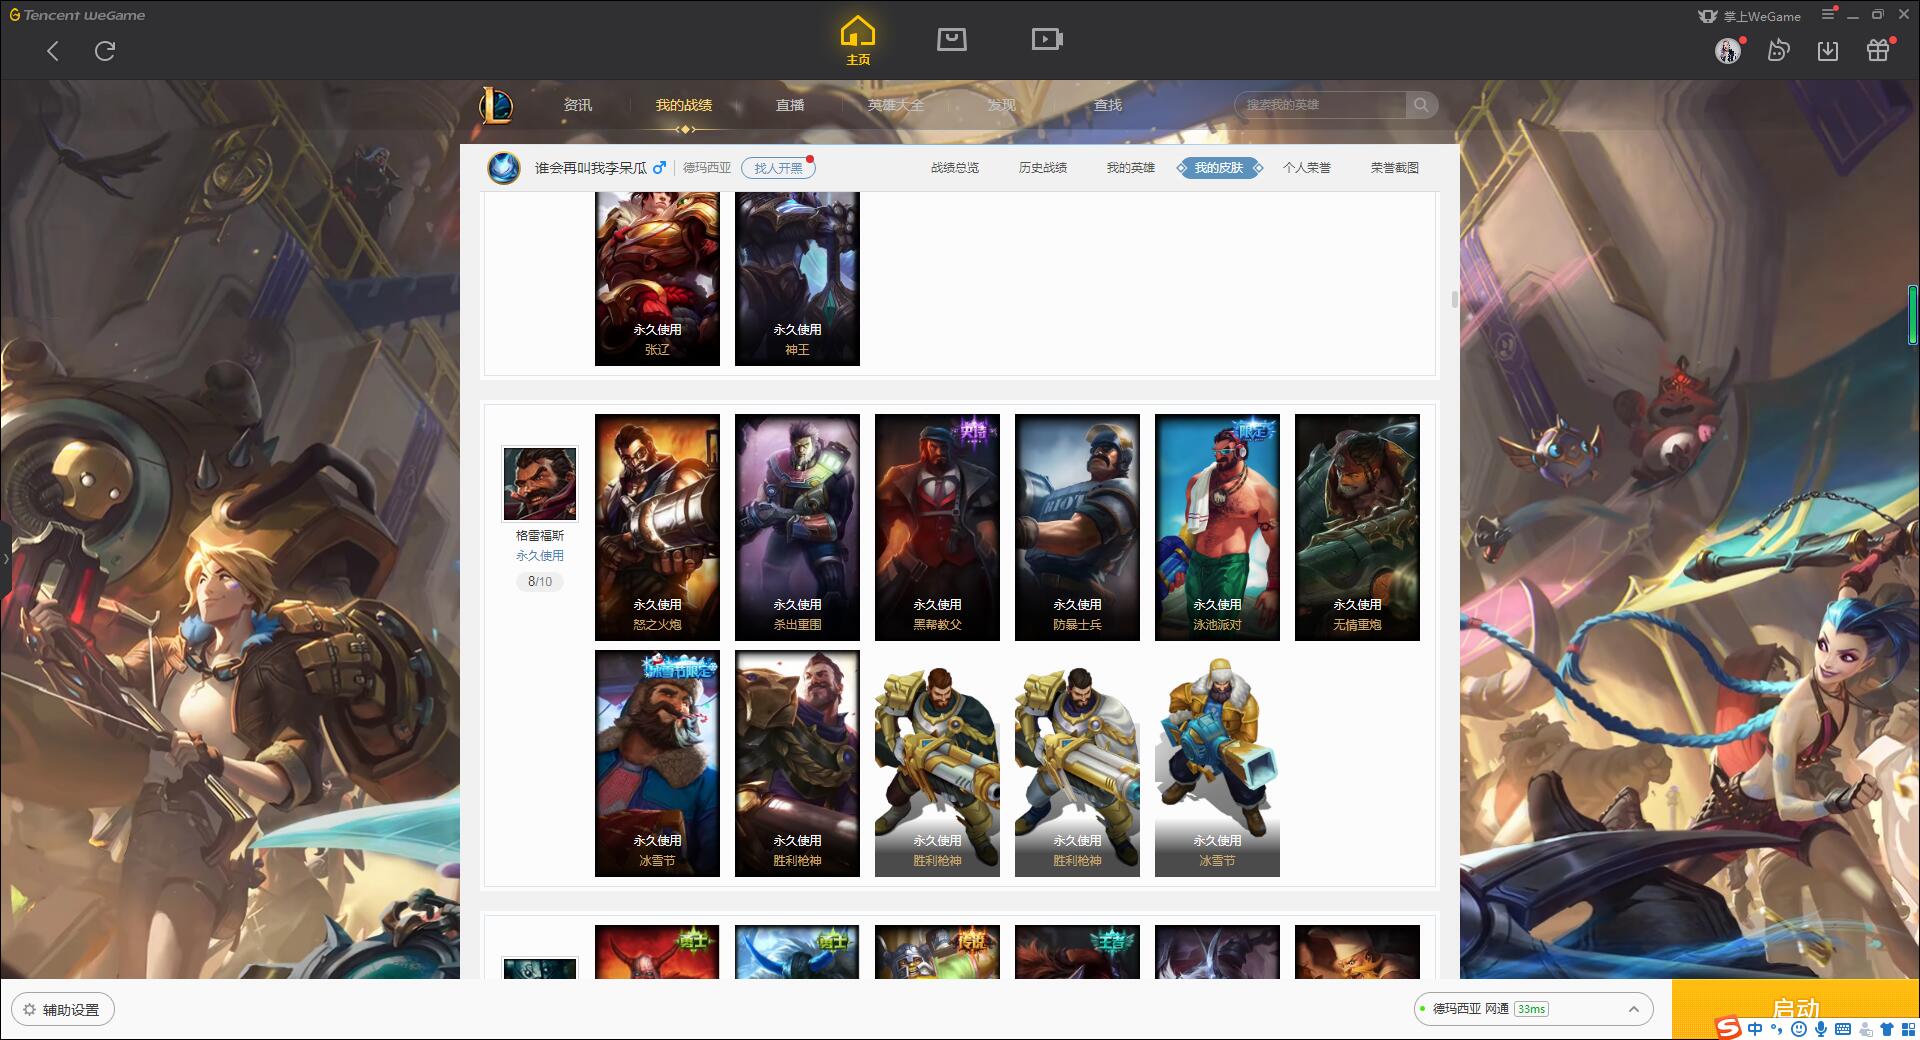Screen dimensions: 1920x1040
Task: Click the male gender symbol icon
Action: 659,168
